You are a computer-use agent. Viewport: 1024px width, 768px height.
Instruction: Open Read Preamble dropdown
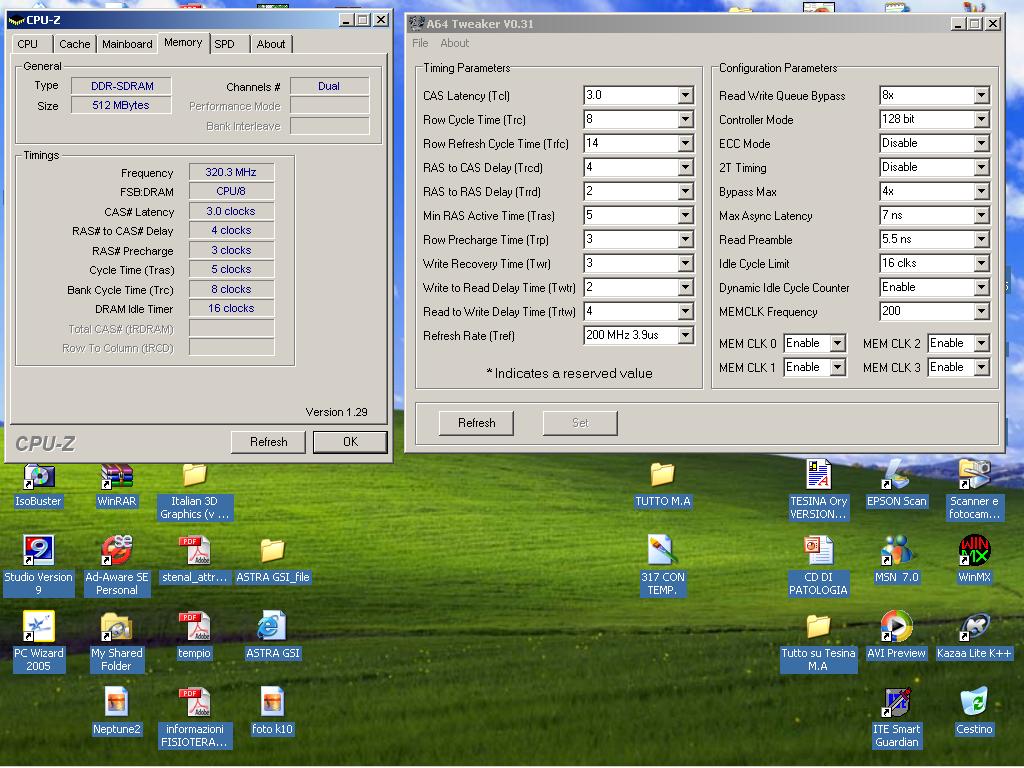coord(981,240)
